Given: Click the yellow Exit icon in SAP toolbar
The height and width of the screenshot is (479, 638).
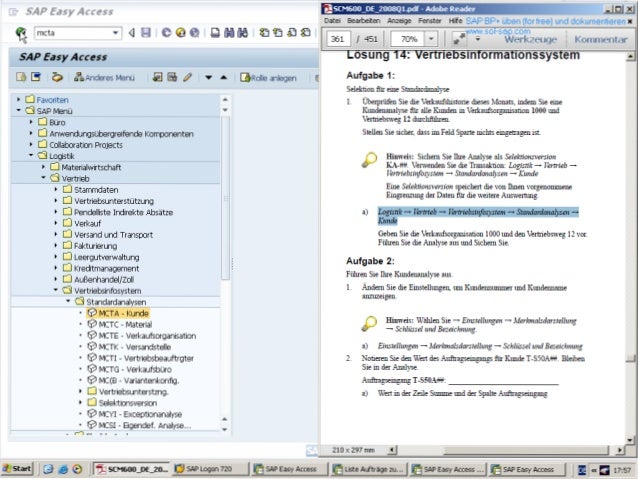Looking at the screenshot, I should coord(180,33).
